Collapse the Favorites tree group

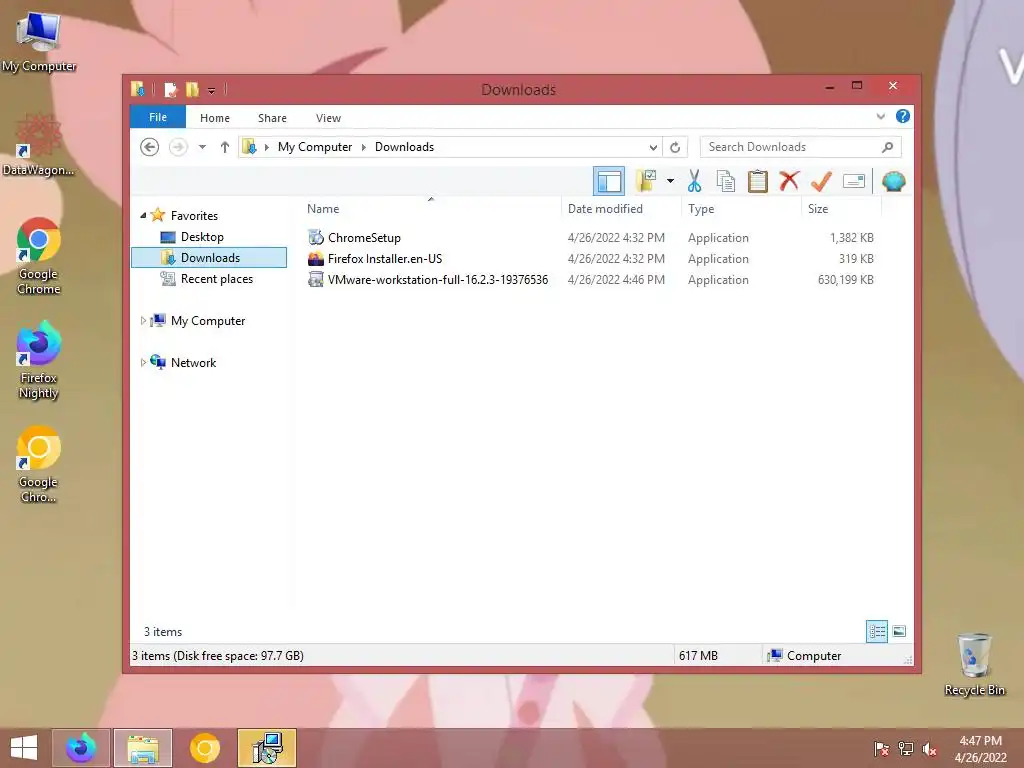tap(143, 215)
